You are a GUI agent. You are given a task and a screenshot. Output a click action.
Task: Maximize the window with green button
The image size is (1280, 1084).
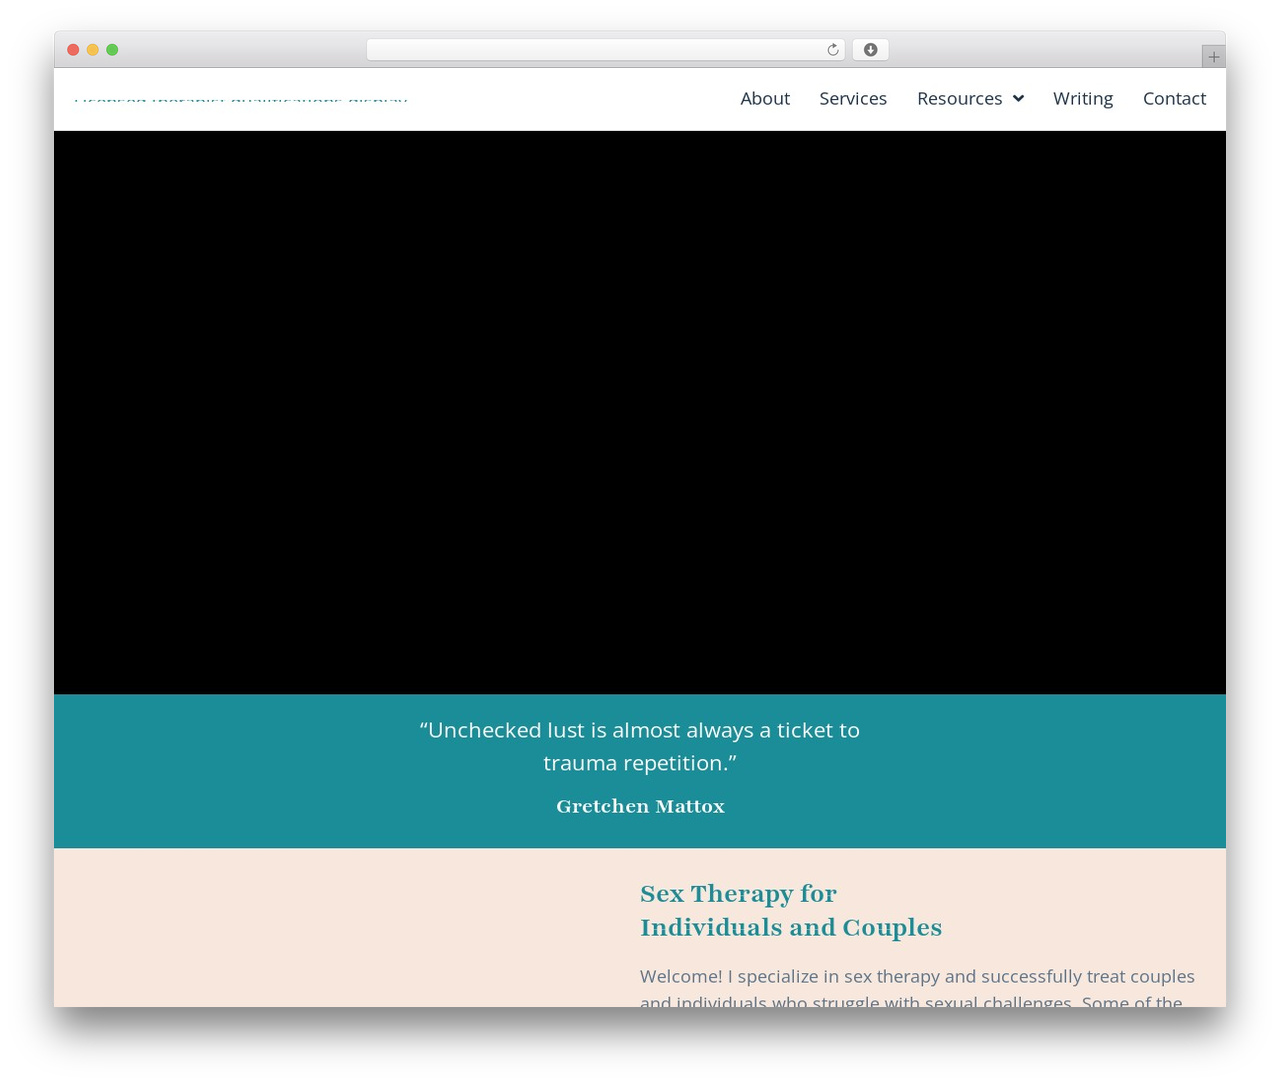point(112,50)
